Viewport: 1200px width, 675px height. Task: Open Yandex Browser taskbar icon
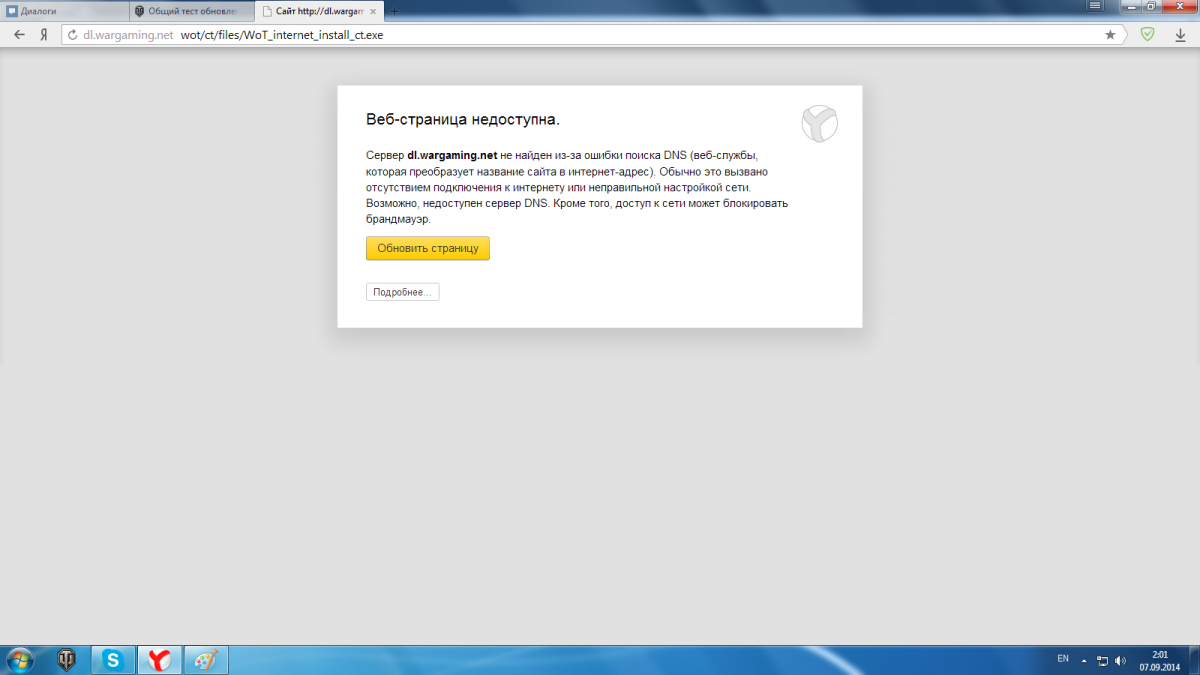pyautogui.click(x=159, y=660)
